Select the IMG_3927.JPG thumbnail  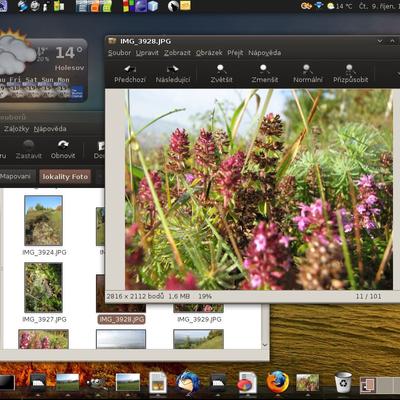point(43,287)
